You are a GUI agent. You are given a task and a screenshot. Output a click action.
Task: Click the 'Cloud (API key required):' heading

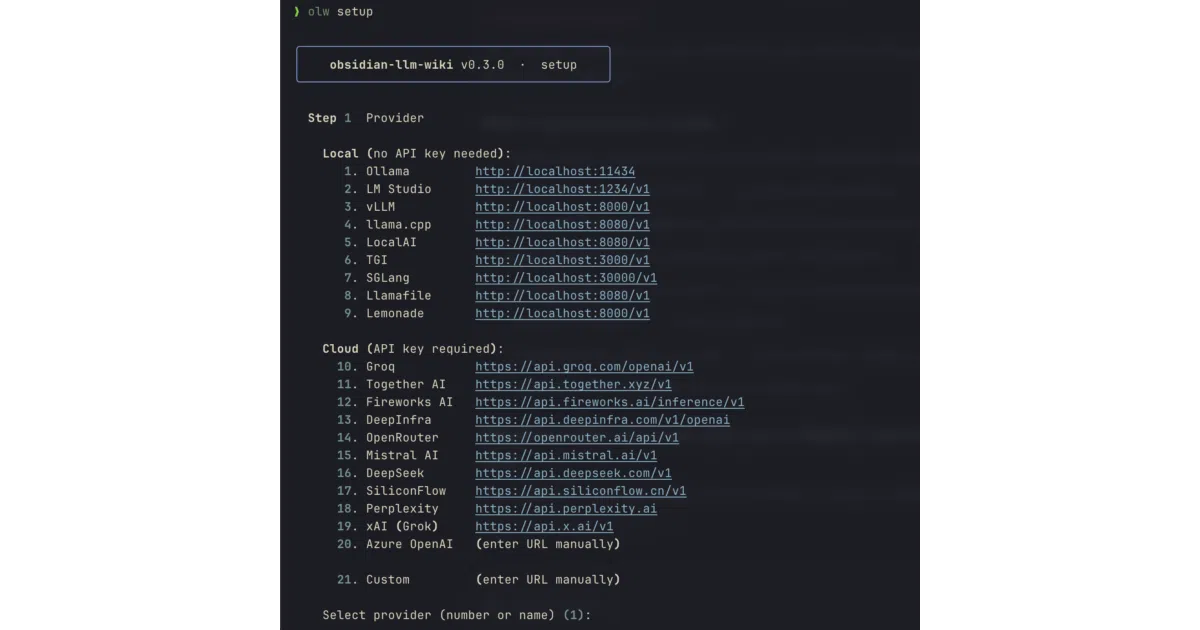pyautogui.click(x=413, y=349)
